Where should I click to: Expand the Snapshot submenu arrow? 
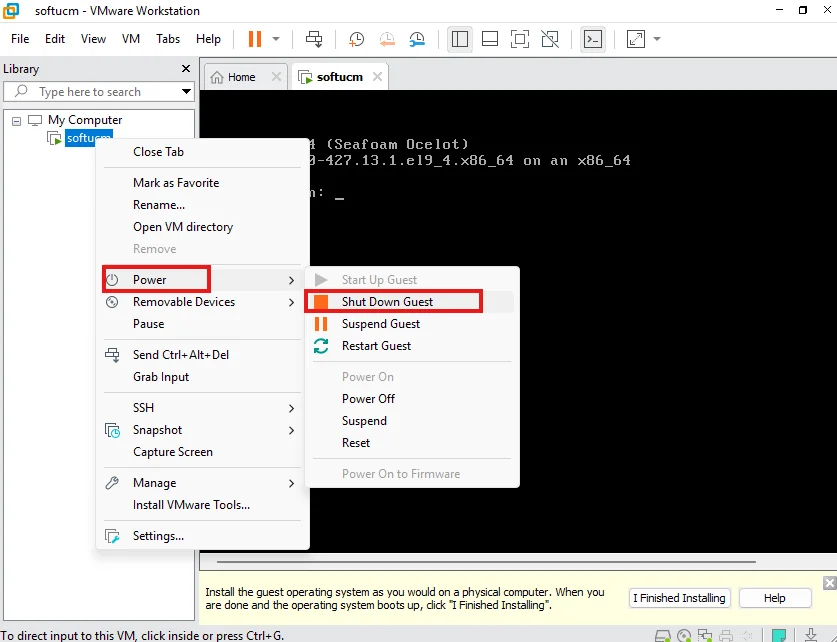pos(291,431)
